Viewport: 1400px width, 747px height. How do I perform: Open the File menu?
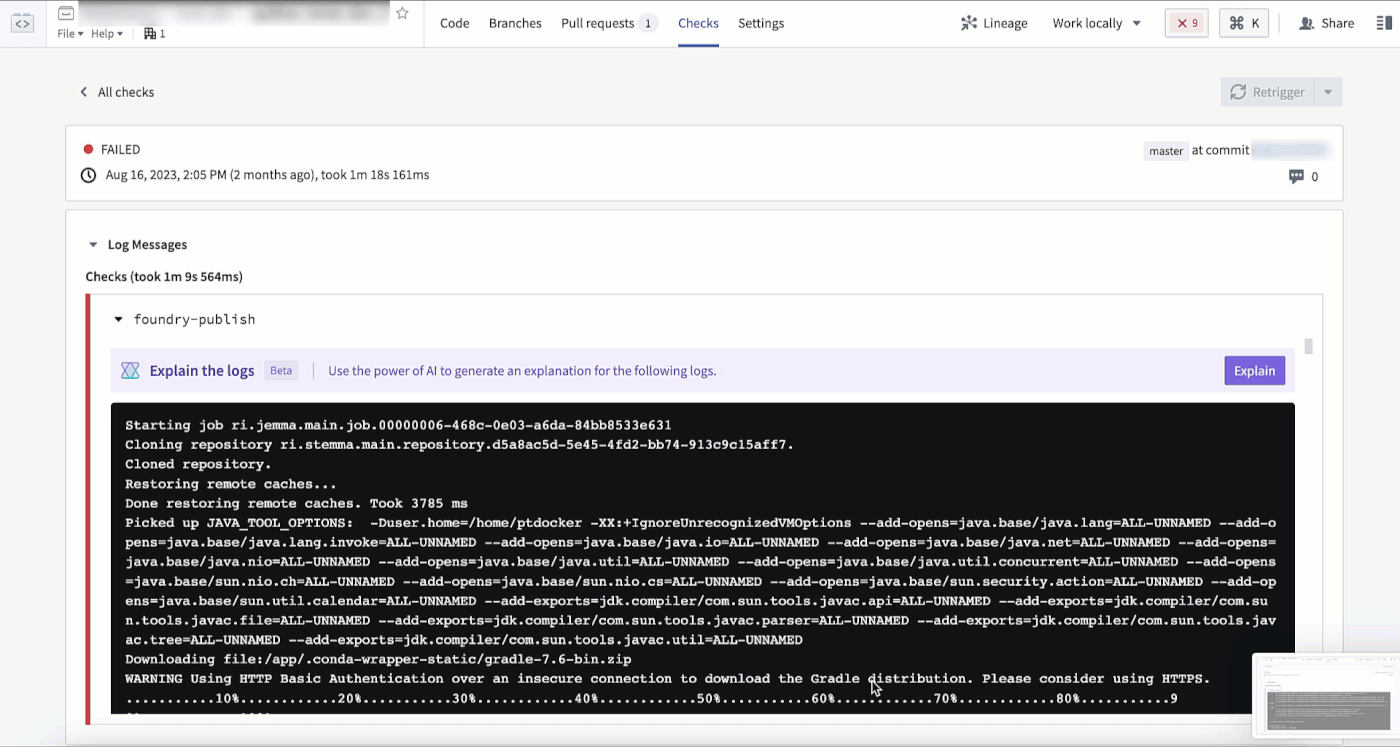70,34
